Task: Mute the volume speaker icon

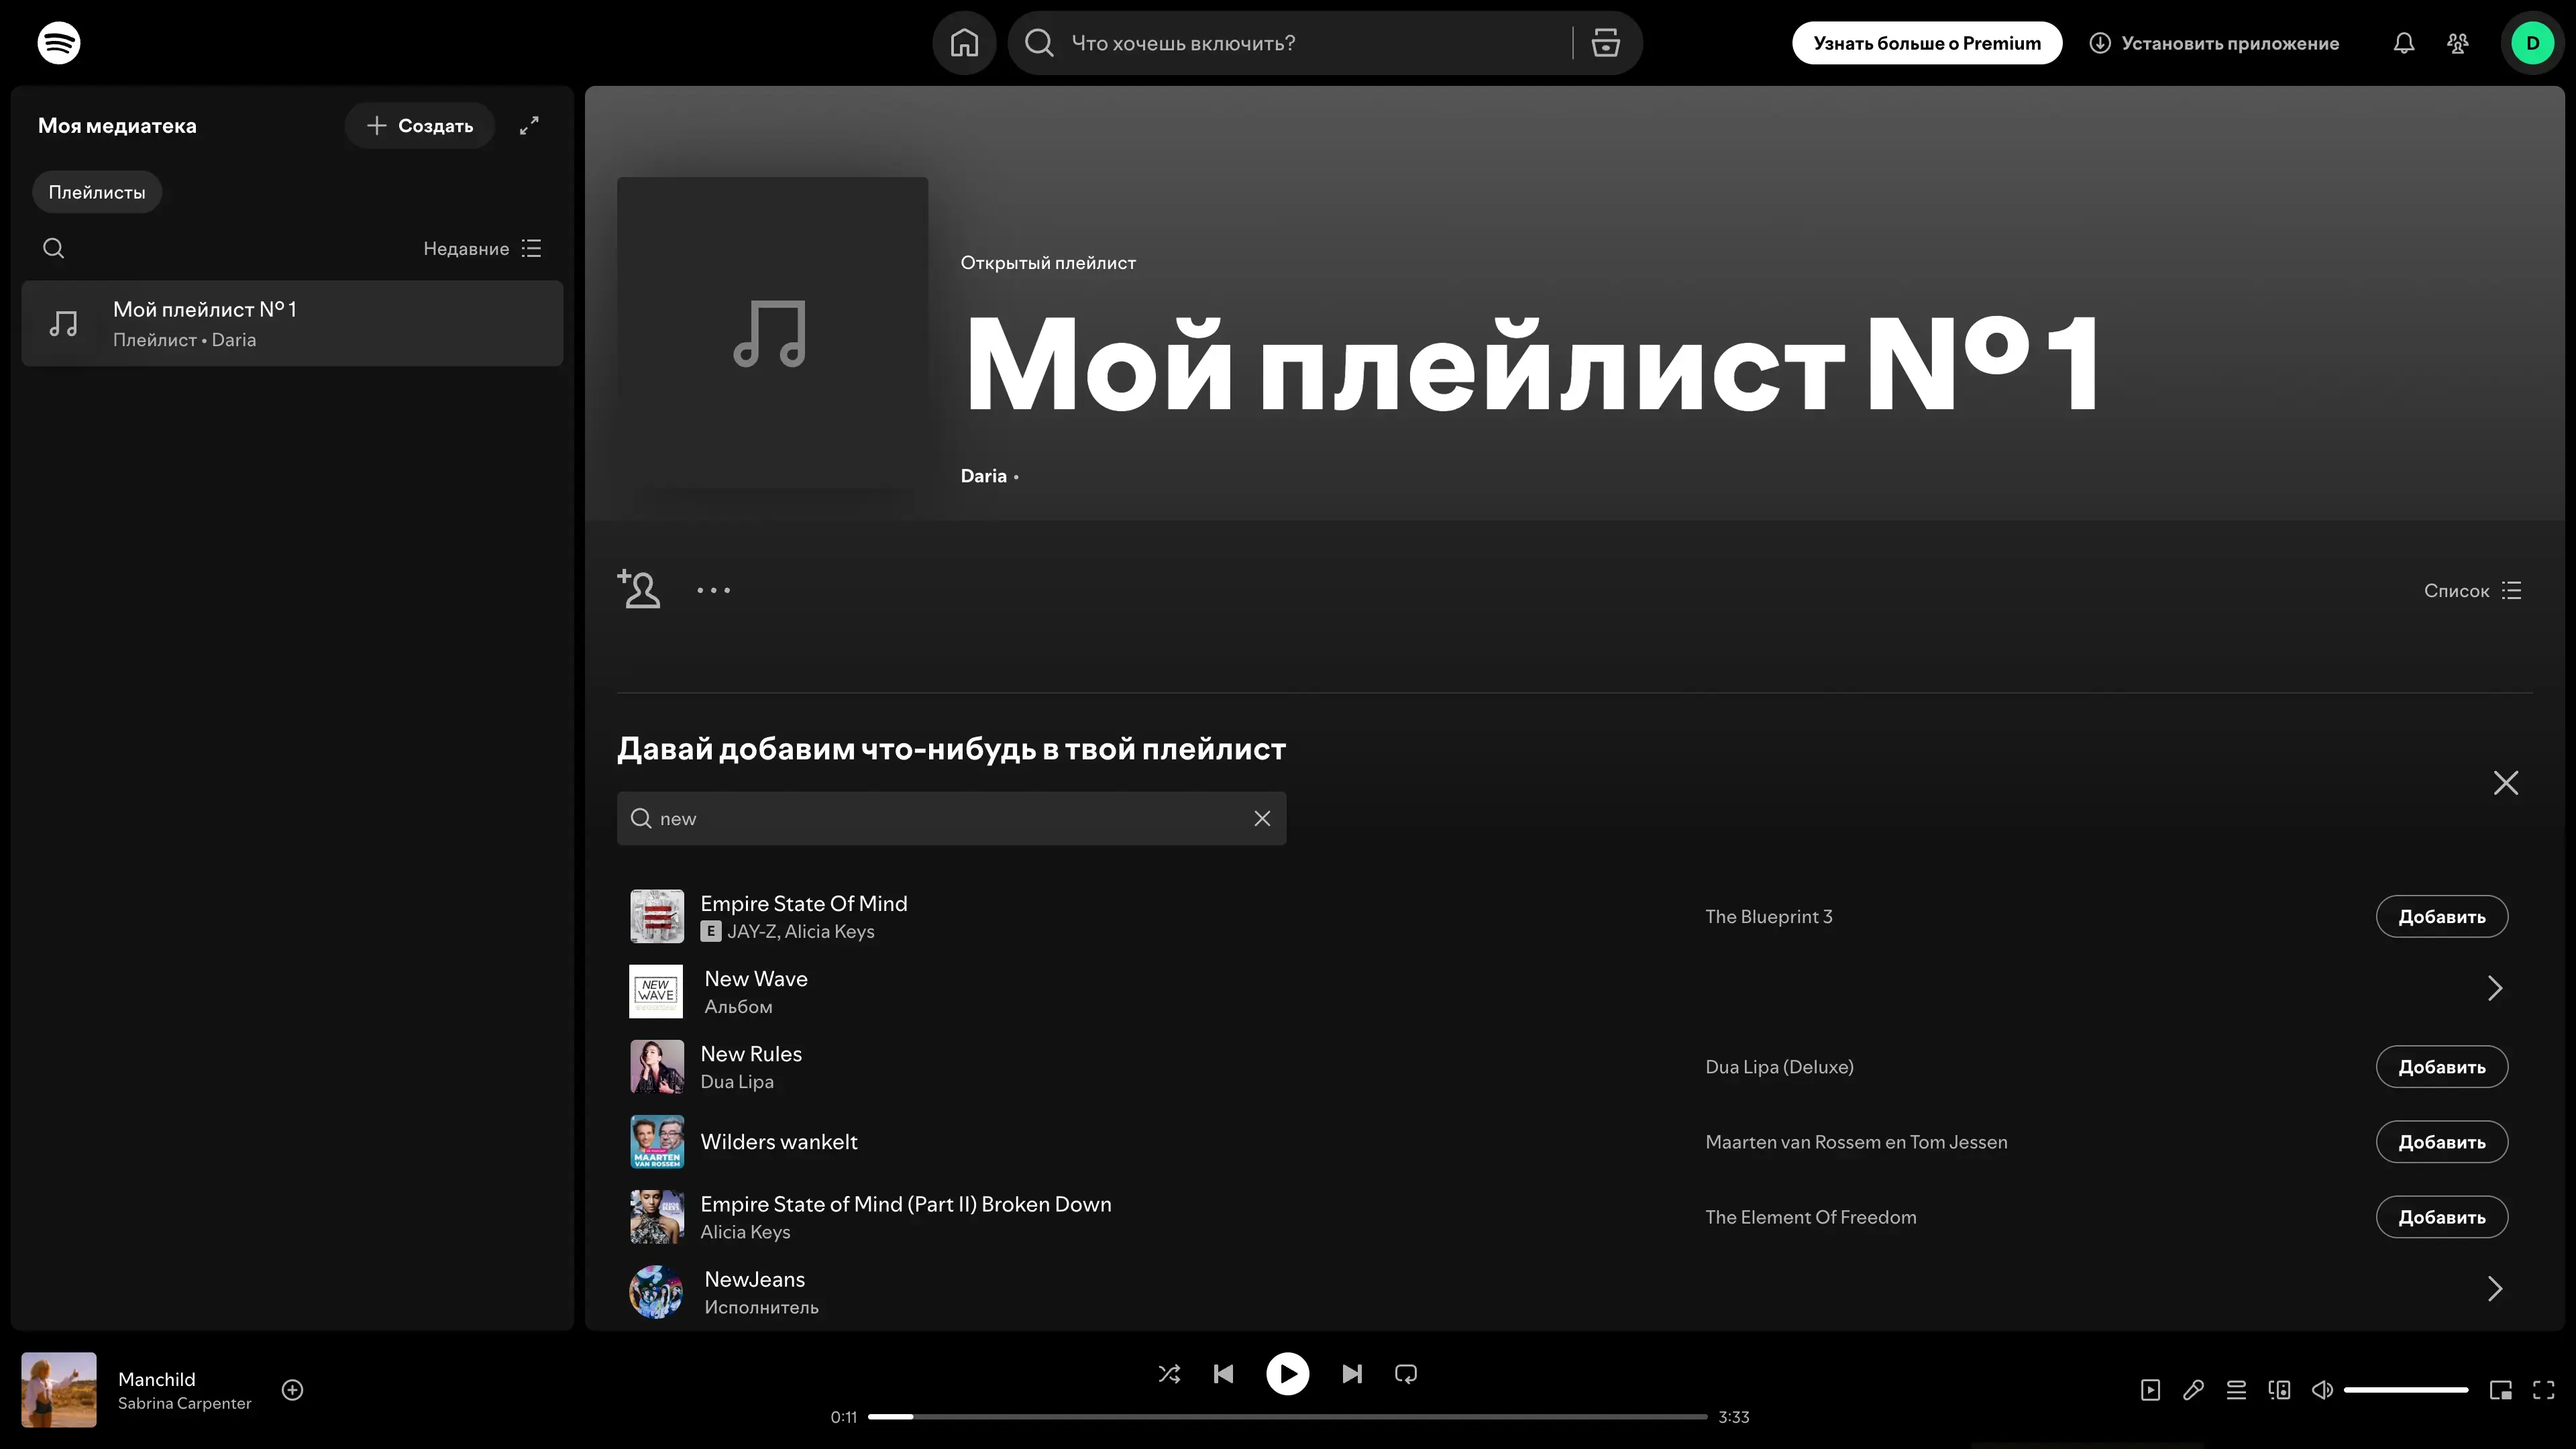Action: click(2322, 1390)
